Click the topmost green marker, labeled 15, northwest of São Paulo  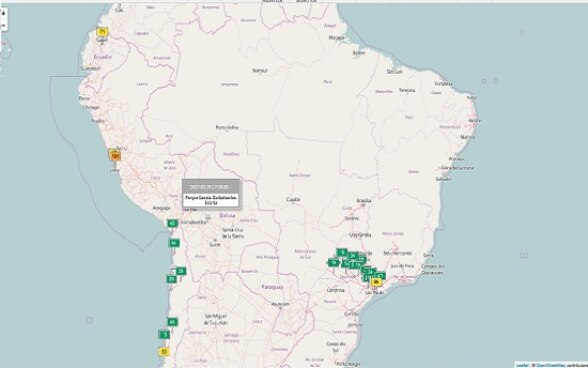point(342,252)
